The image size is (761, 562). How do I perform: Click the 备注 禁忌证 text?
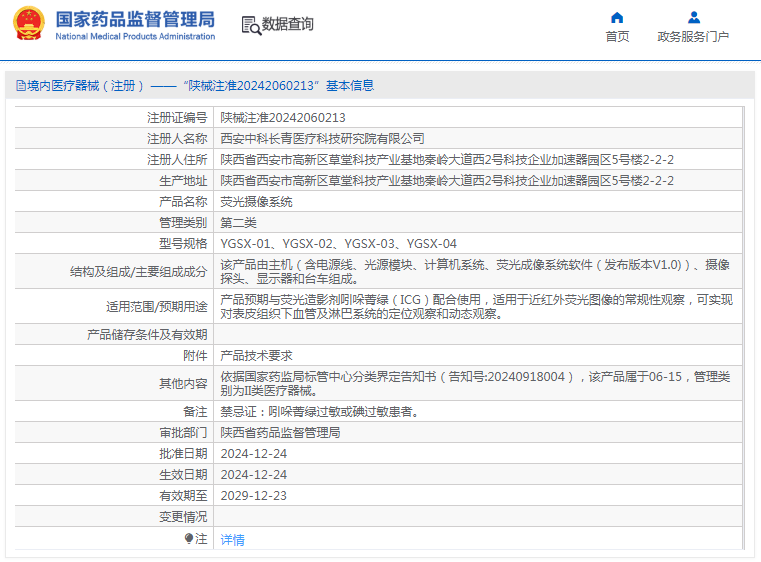coord(320,412)
